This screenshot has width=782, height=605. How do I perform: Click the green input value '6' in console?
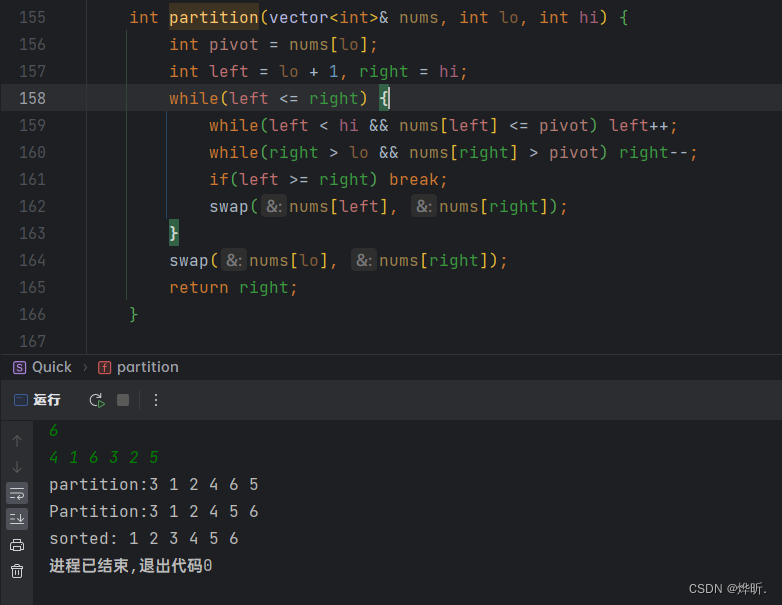(x=54, y=430)
